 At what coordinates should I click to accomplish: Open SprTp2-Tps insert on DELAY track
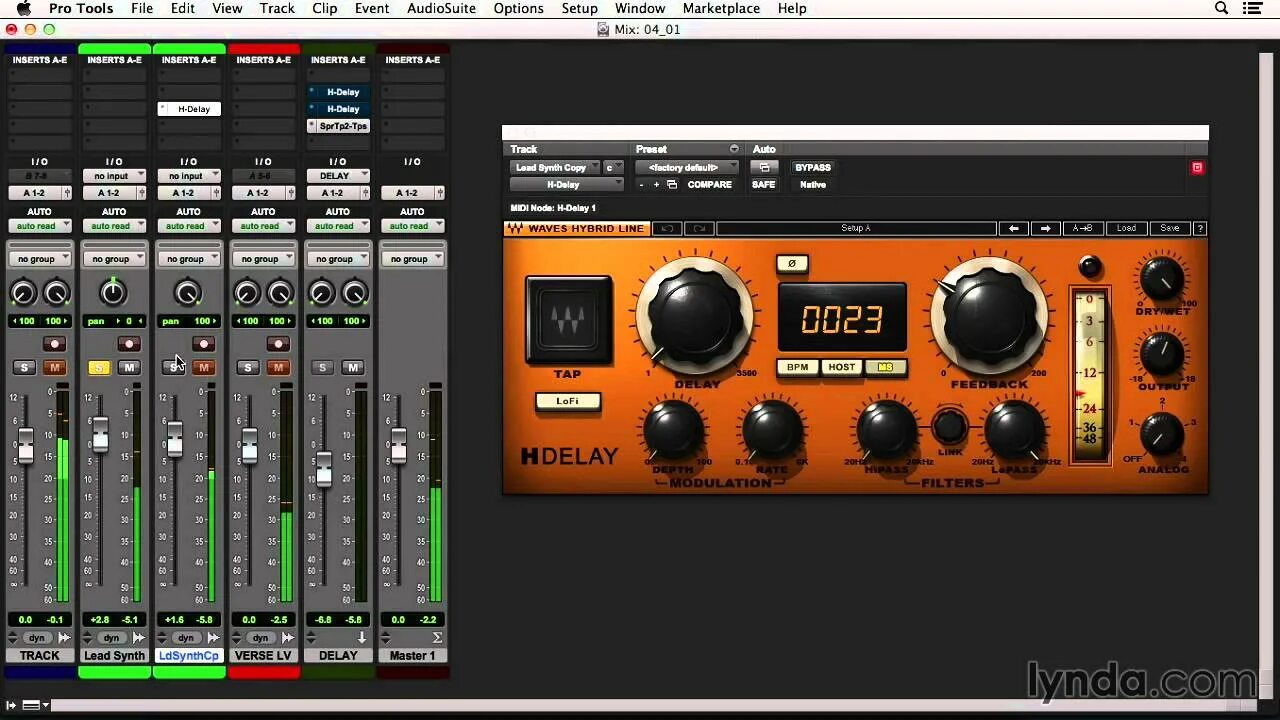(343, 126)
